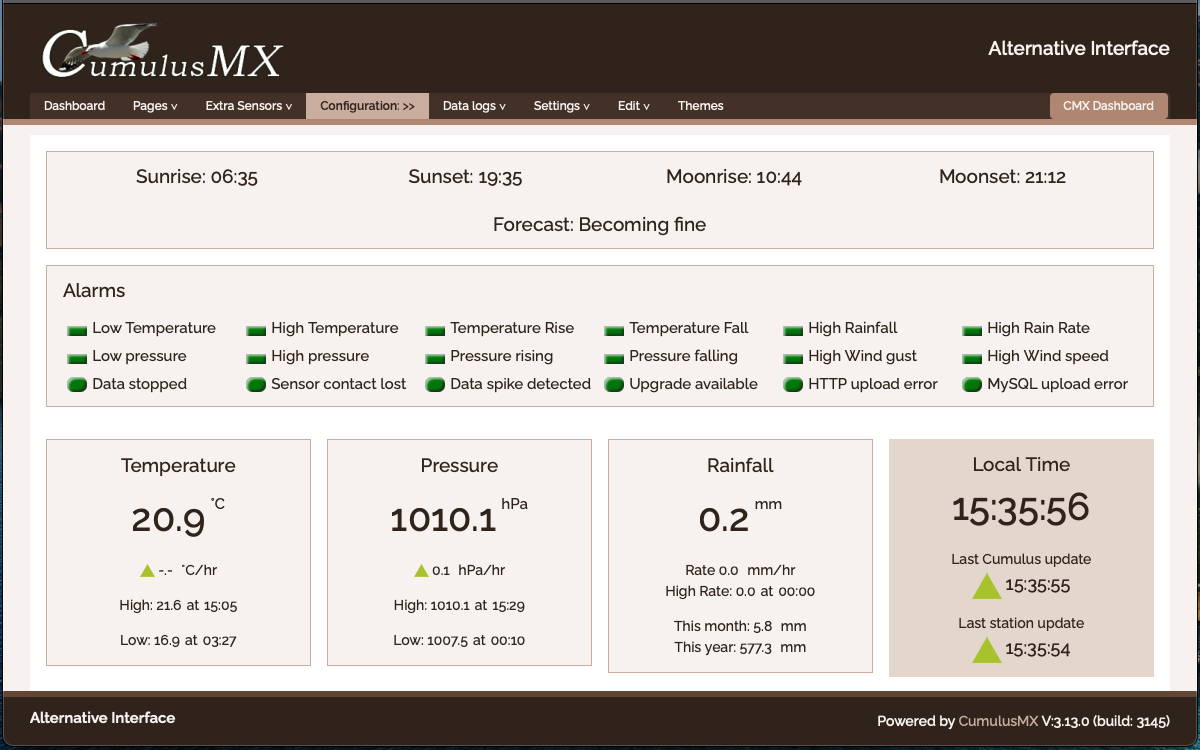This screenshot has width=1200, height=750.
Task: Click the Data stopped alarm indicator
Action: coord(77,385)
